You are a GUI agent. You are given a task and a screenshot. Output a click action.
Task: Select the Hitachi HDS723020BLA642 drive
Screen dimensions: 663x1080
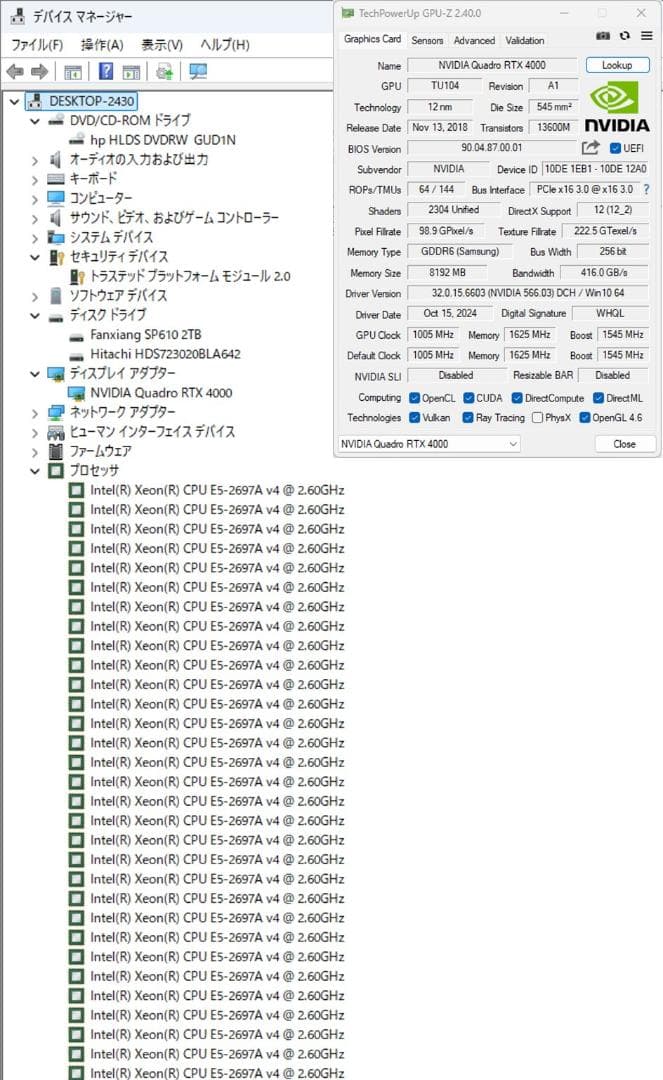[165, 354]
